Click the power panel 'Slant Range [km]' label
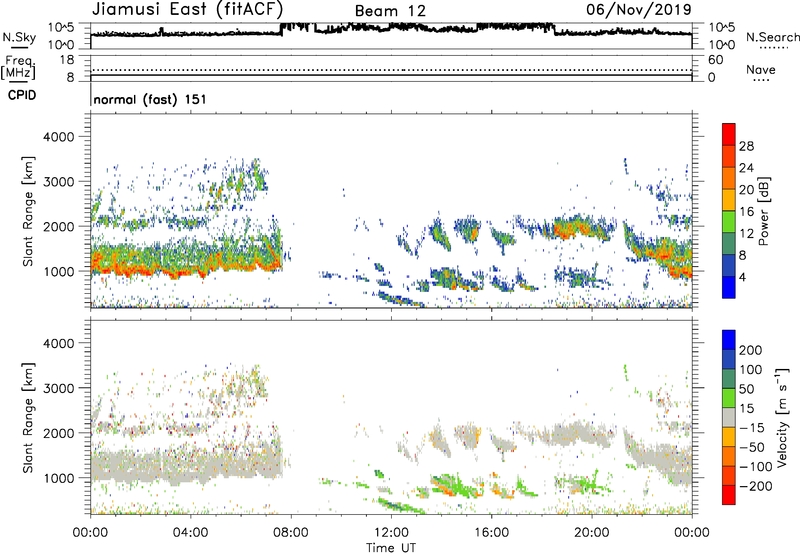Viewport: 800px width, 554px height. point(28,211)
